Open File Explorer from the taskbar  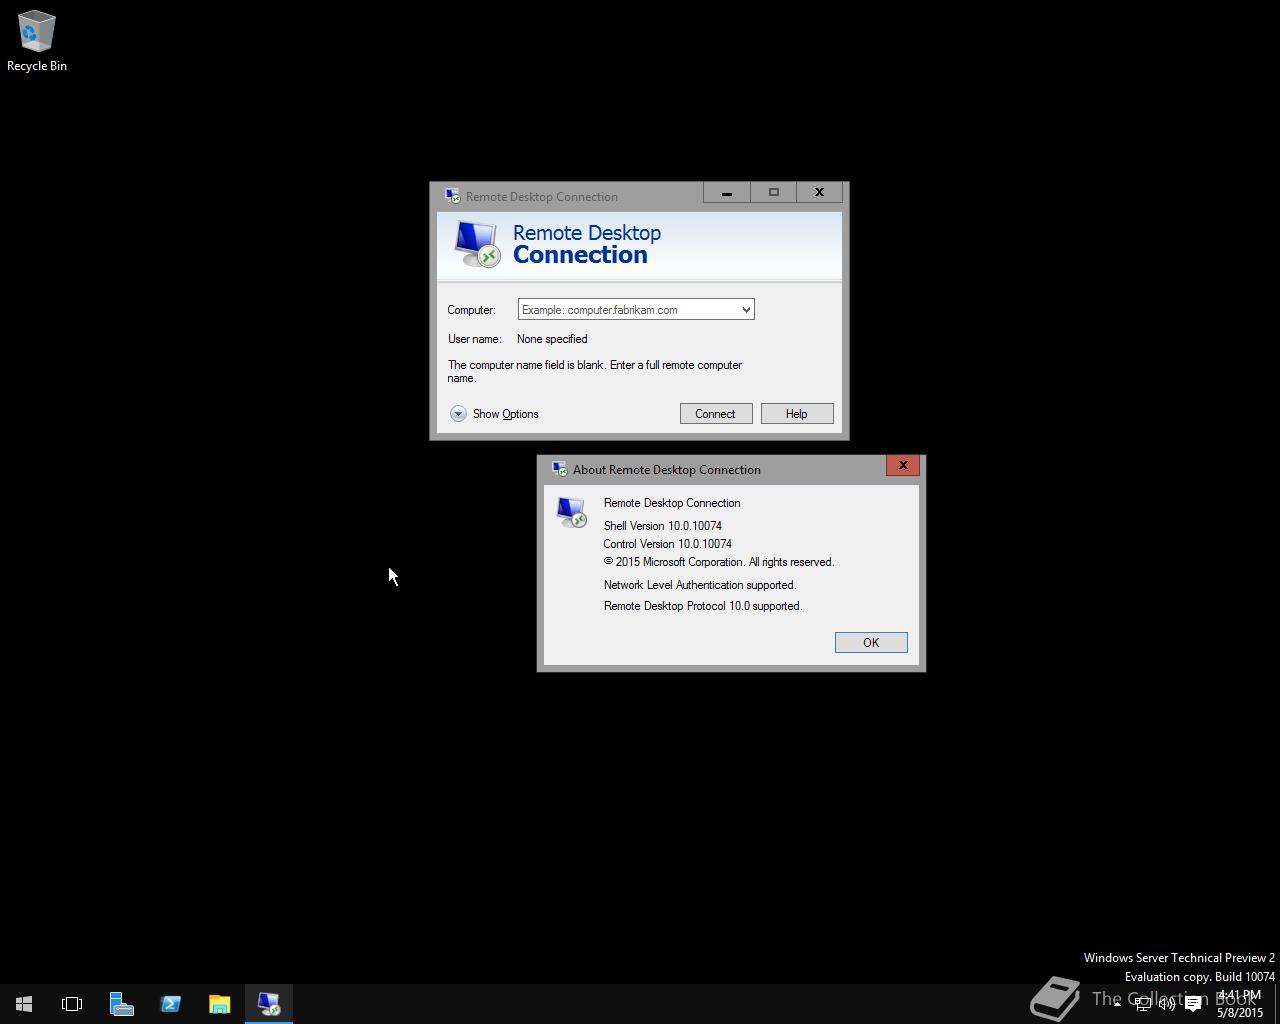tap(219, 1003)
